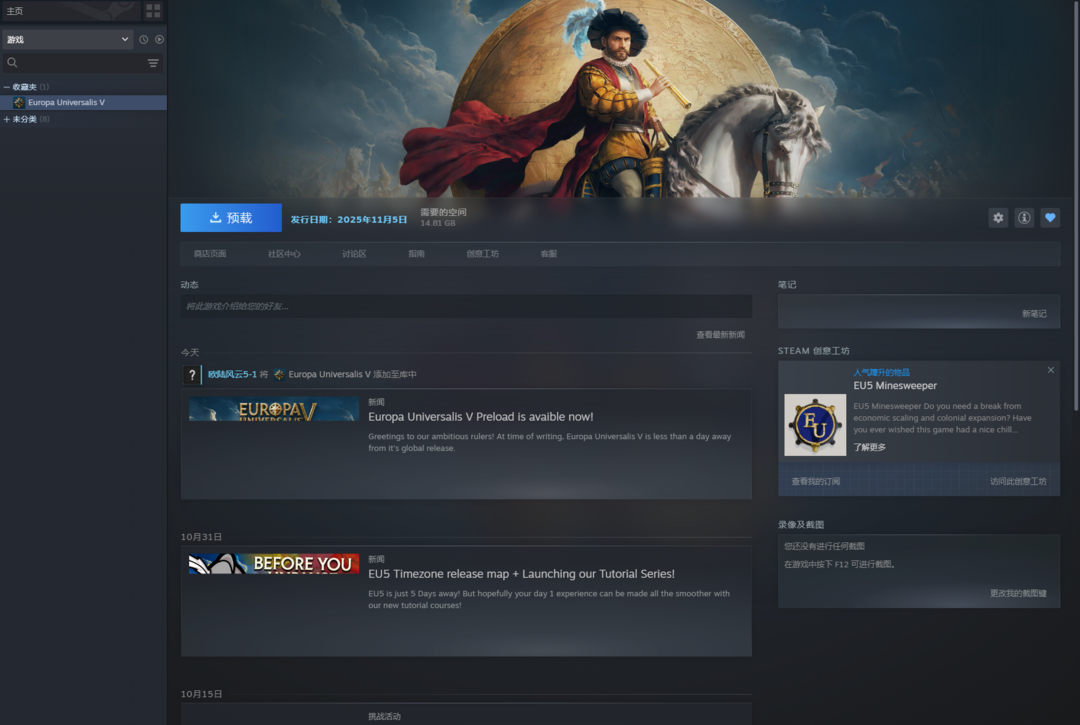The width and height of the screenshot is (1080, 725).
Task: Open the 游戏 library category dropdown
Action: click(67, 40)
